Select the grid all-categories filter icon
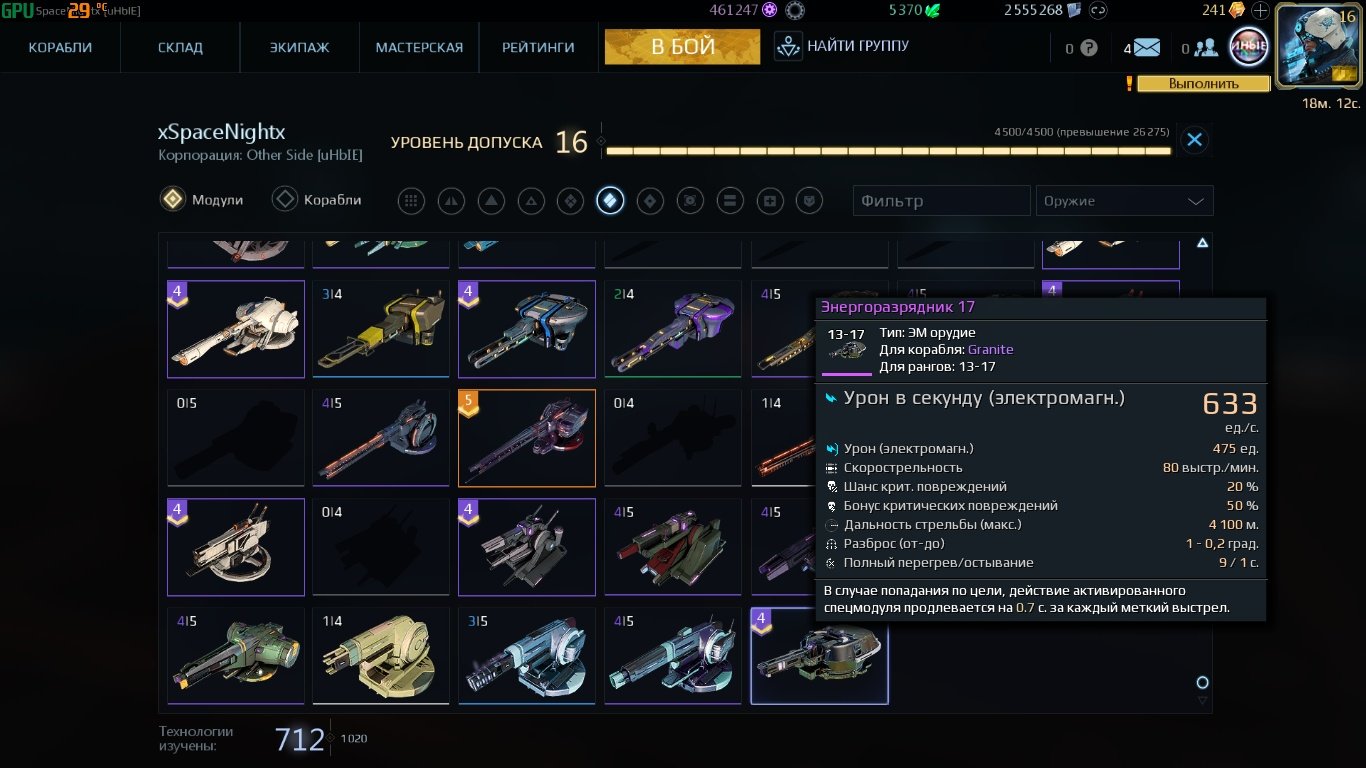The image size is (1366, 768). click(x=411, y=201)
